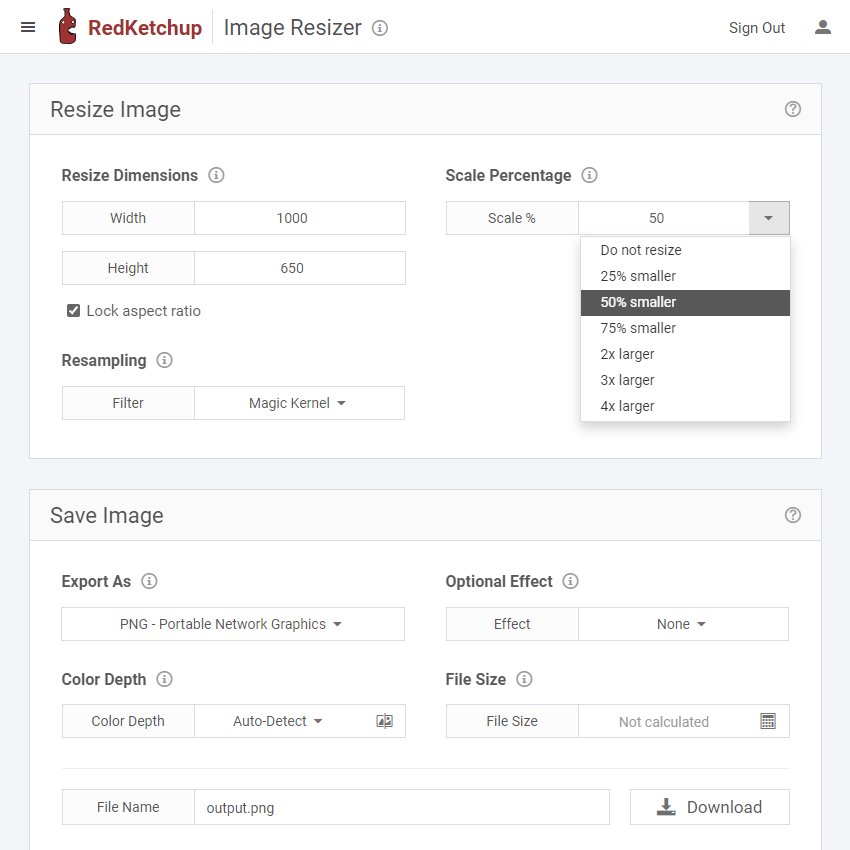Viewport: 850px width, 850px height.
Task: Choose Do not resize option
Action: click(x=641, y=249)
